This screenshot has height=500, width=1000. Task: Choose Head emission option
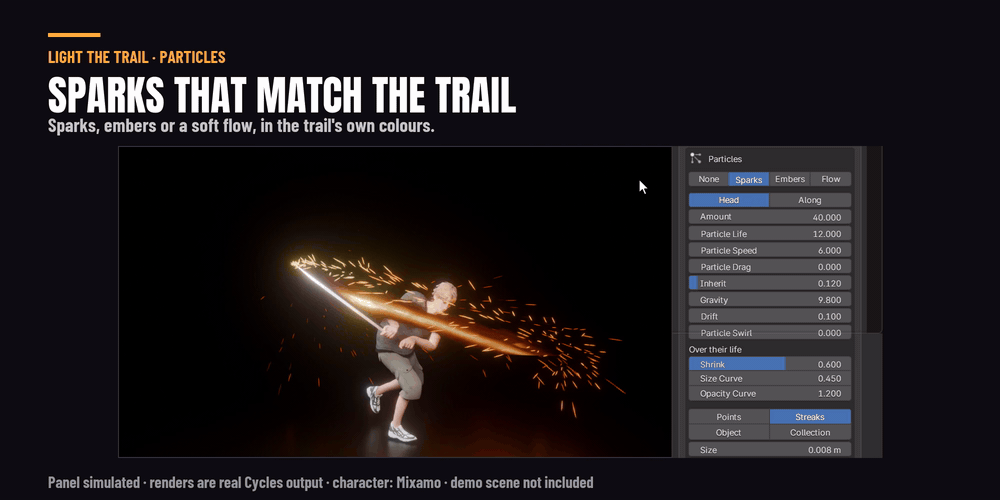tap(729, 200)
